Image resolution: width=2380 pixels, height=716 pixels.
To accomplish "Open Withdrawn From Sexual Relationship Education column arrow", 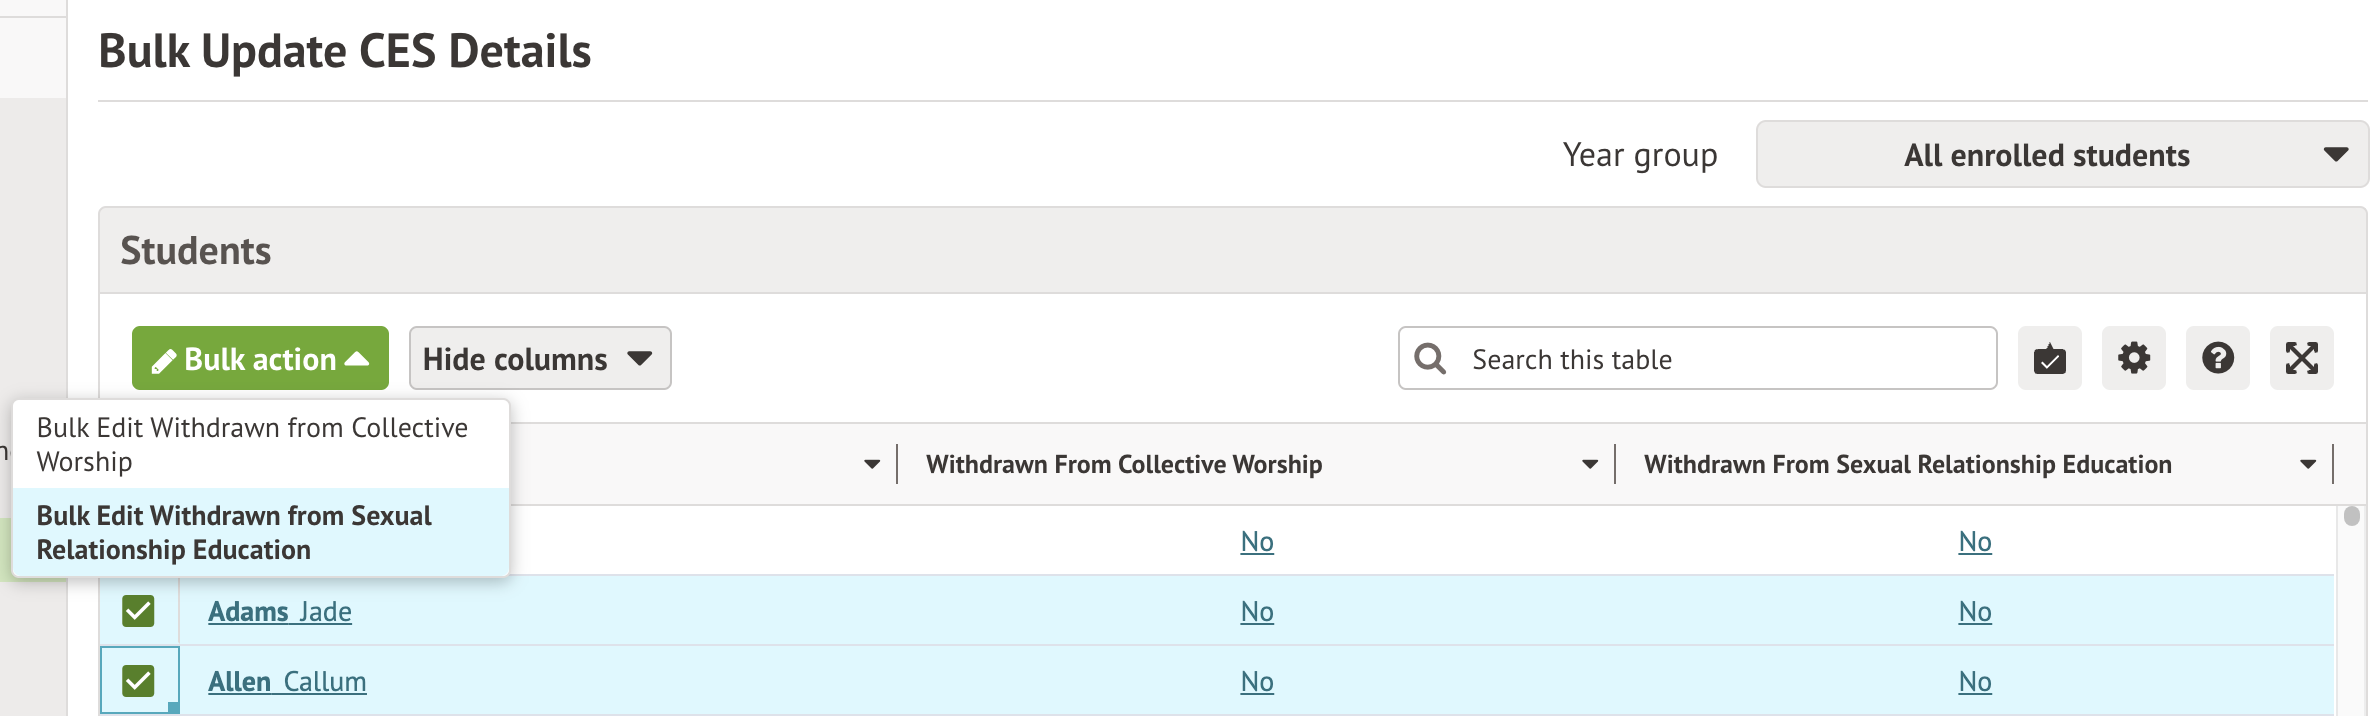I will (2307, 464).
